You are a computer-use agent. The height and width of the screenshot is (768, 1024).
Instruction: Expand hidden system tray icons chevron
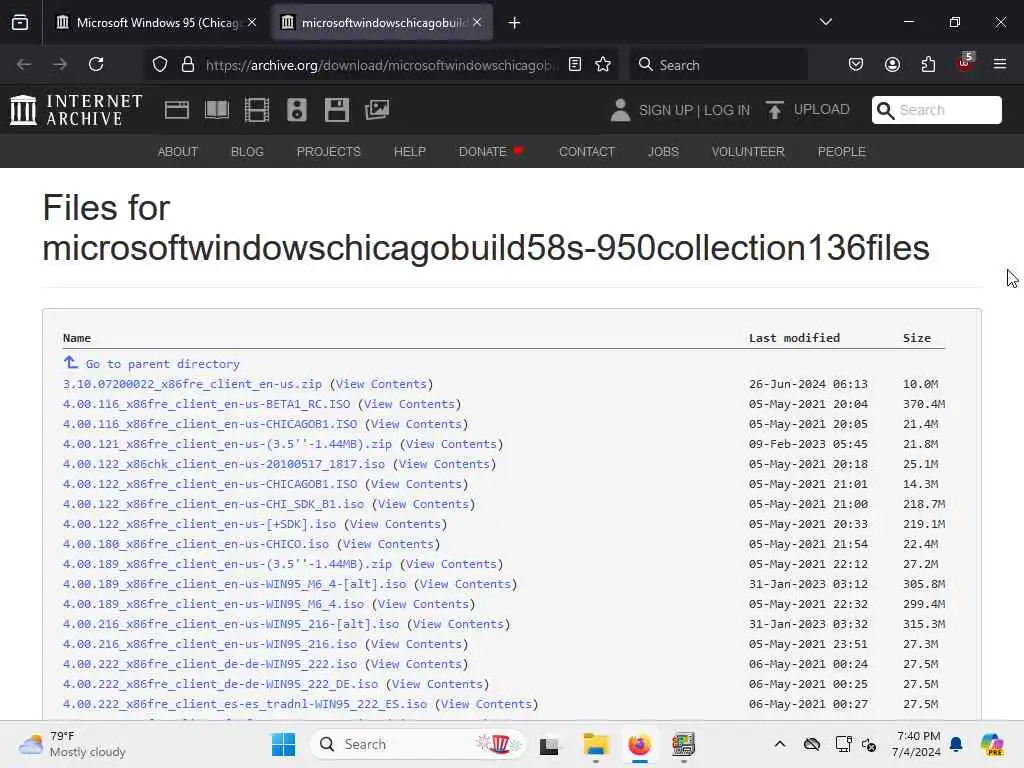click(x=780, y=744)
